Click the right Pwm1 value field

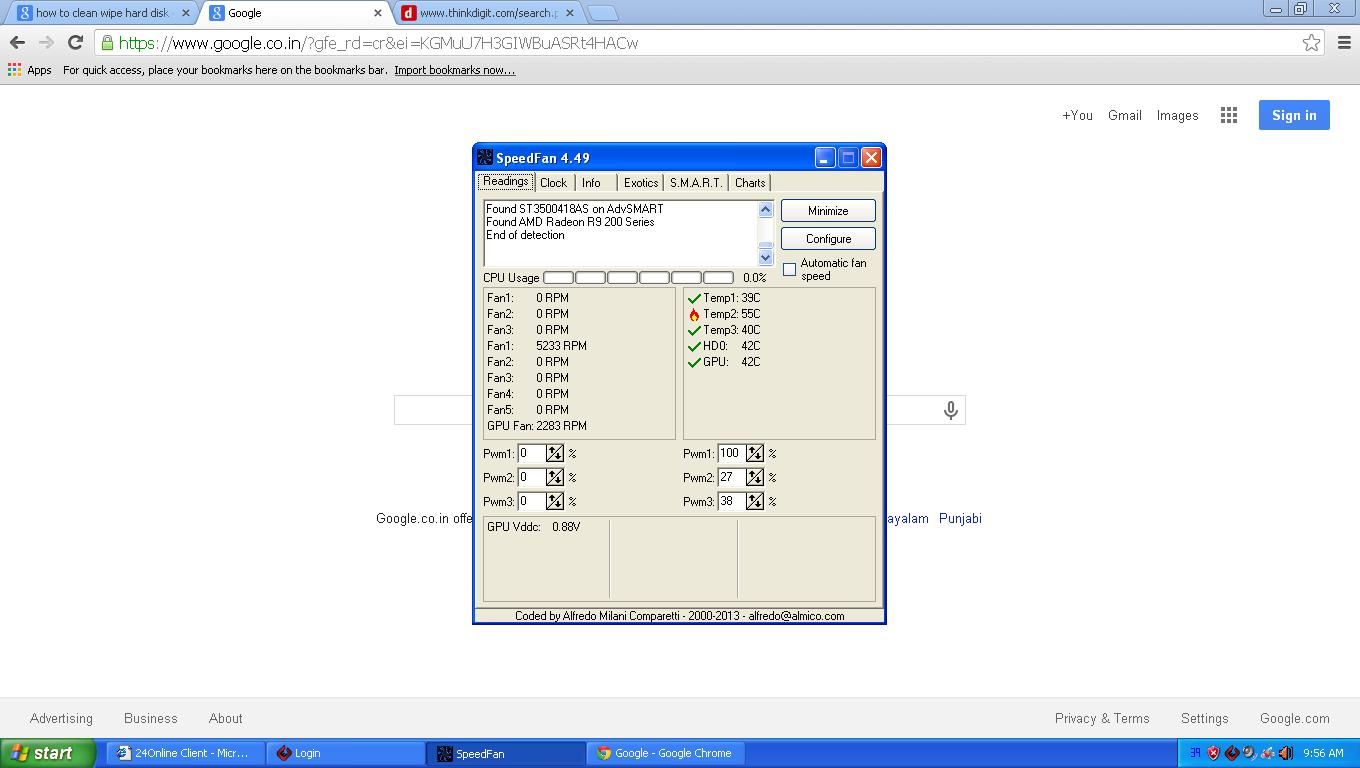[x=731, y=453]
